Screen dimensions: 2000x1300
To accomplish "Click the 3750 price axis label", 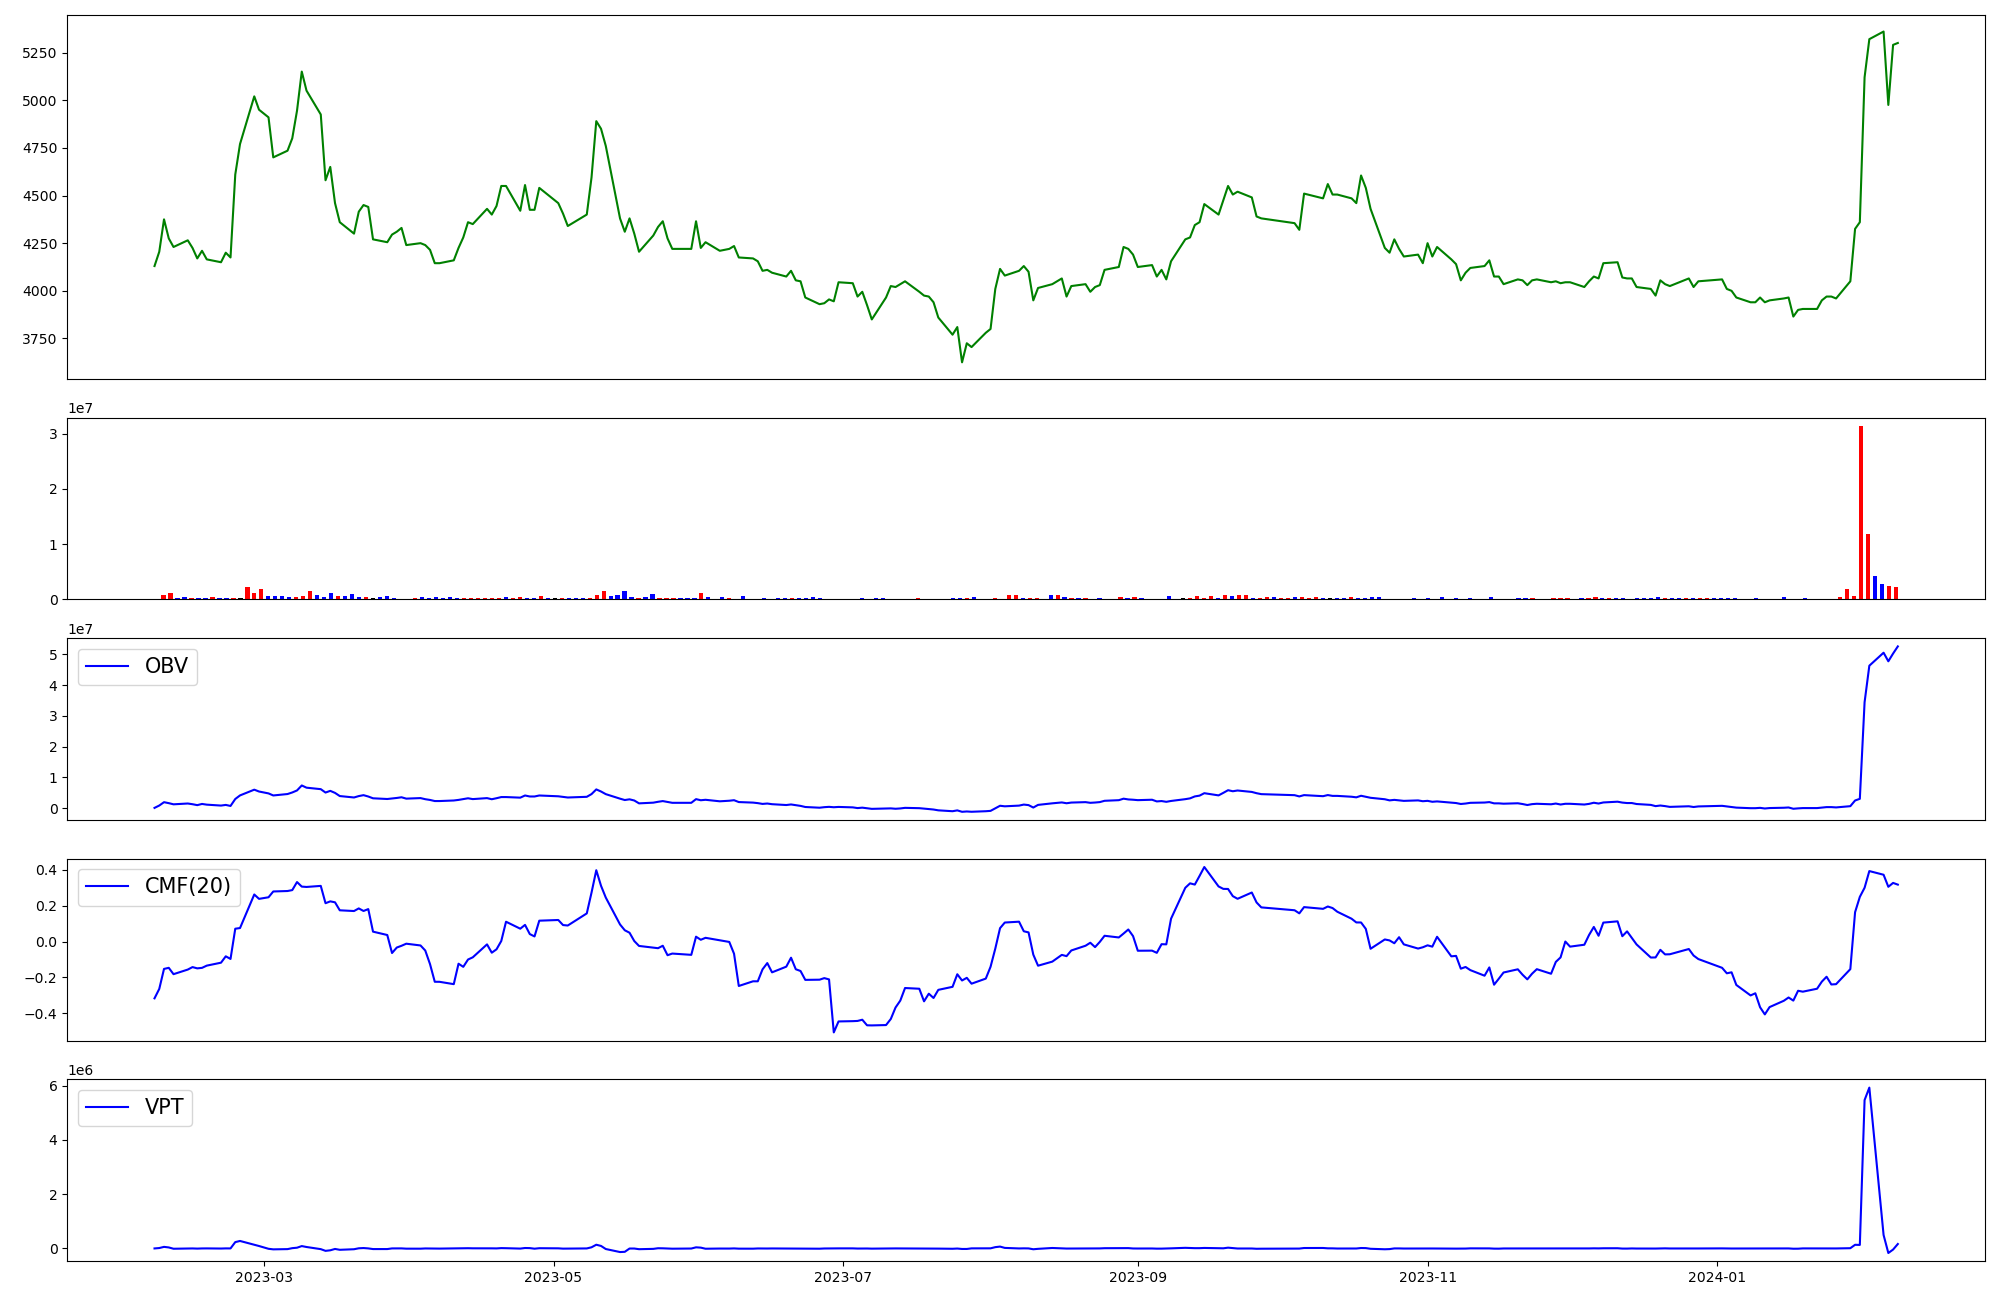I will [40, 339].
